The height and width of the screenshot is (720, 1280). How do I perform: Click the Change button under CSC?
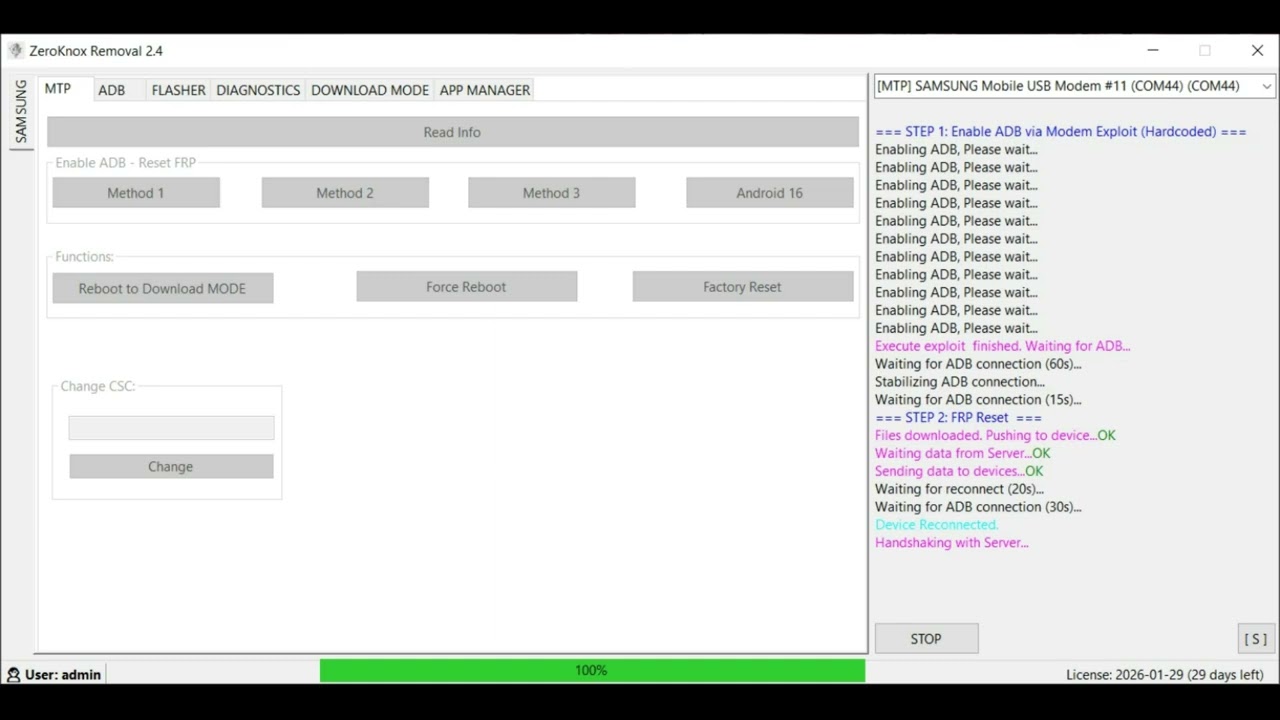click(171, 466)
